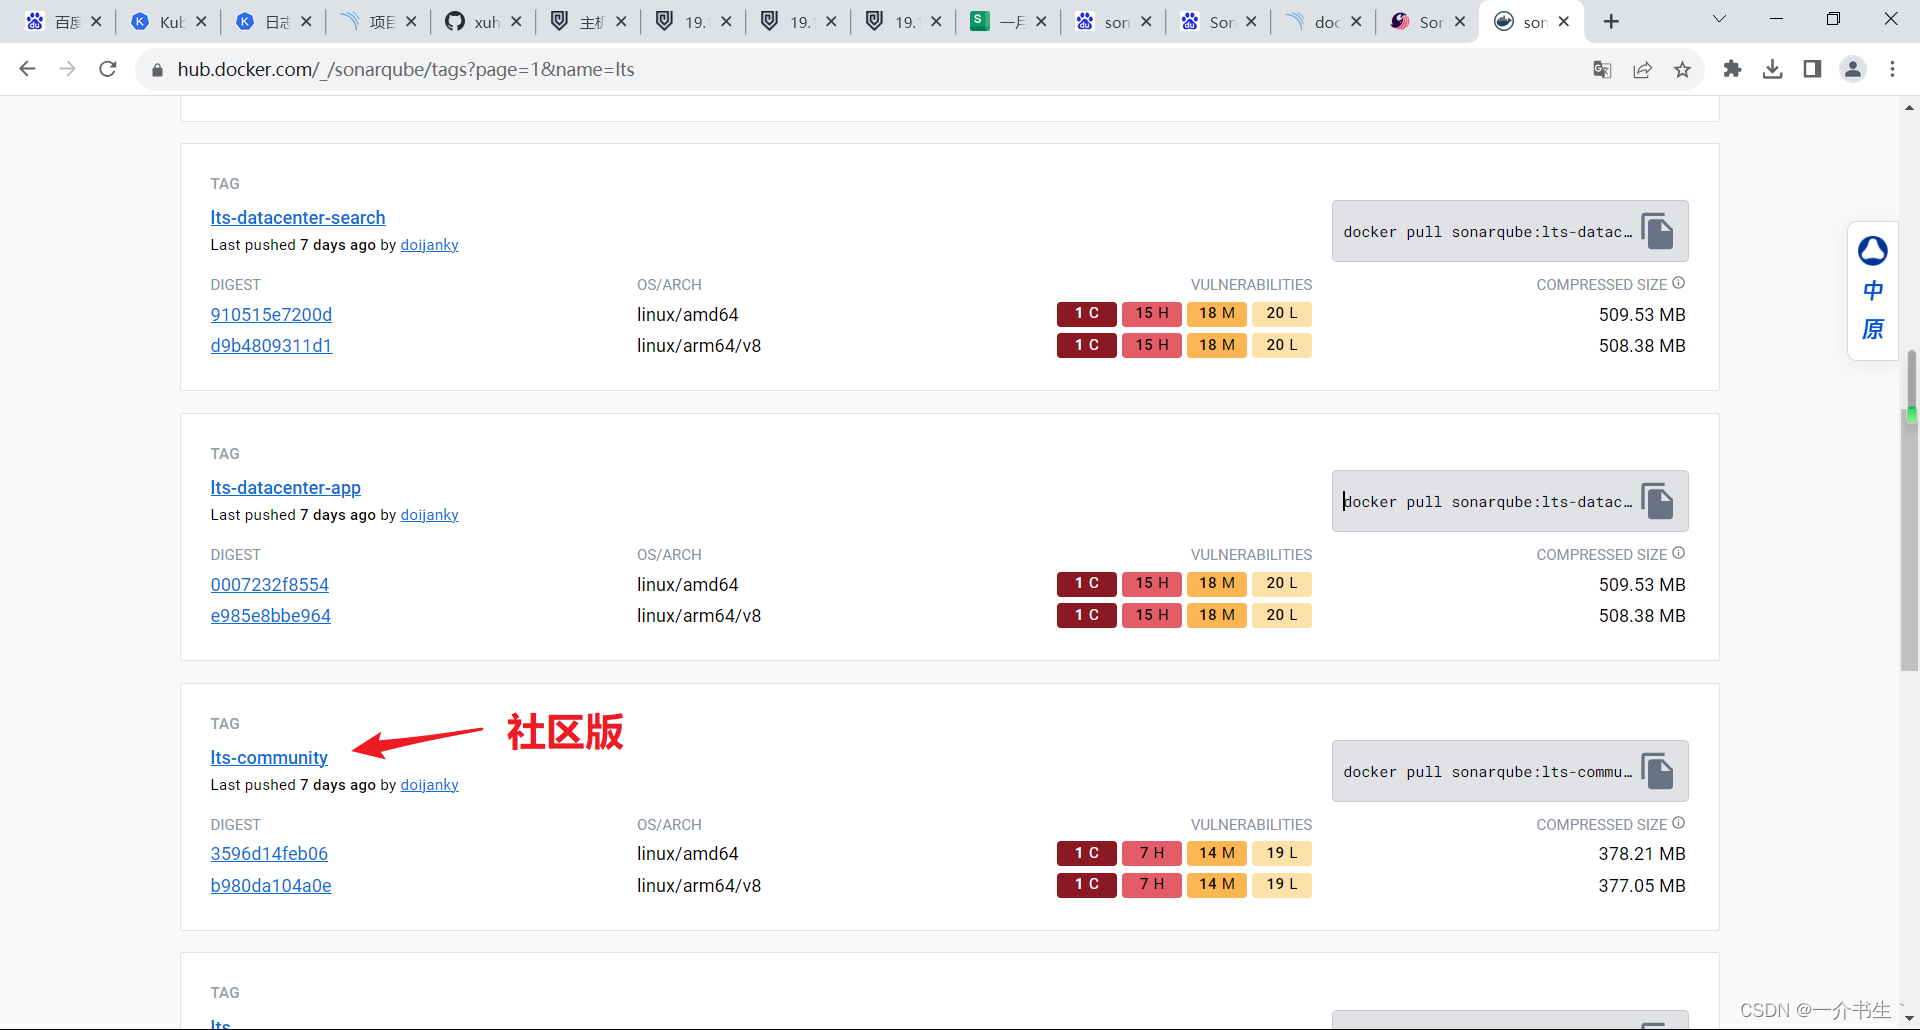Switch to the first Baidu tab
Screen dimensions: 1920x1030
pos(64,21)
